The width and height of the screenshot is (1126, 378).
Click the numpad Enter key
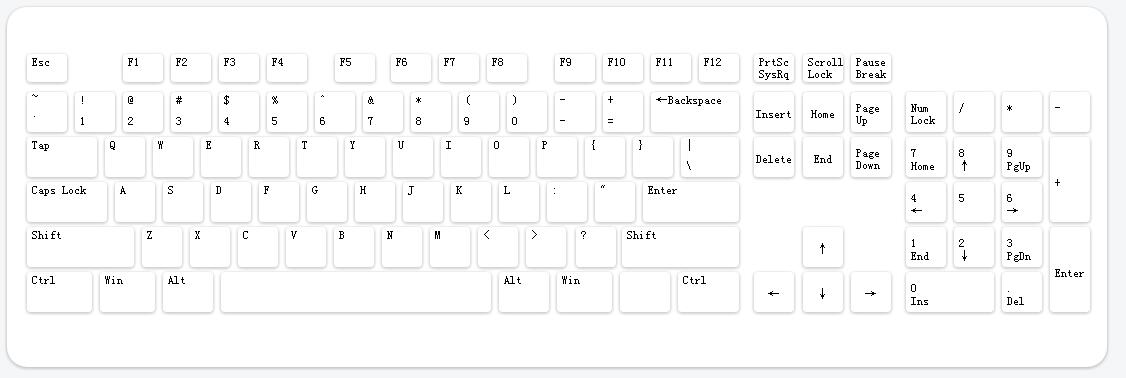tap(1069, 269)
